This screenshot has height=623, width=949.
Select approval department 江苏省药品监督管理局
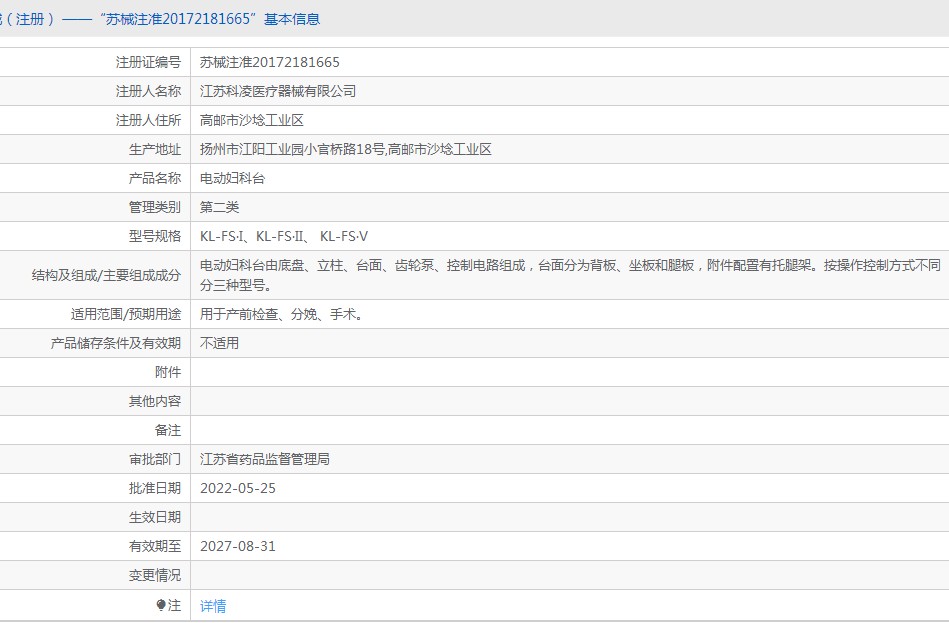click(x=265, y=460)
